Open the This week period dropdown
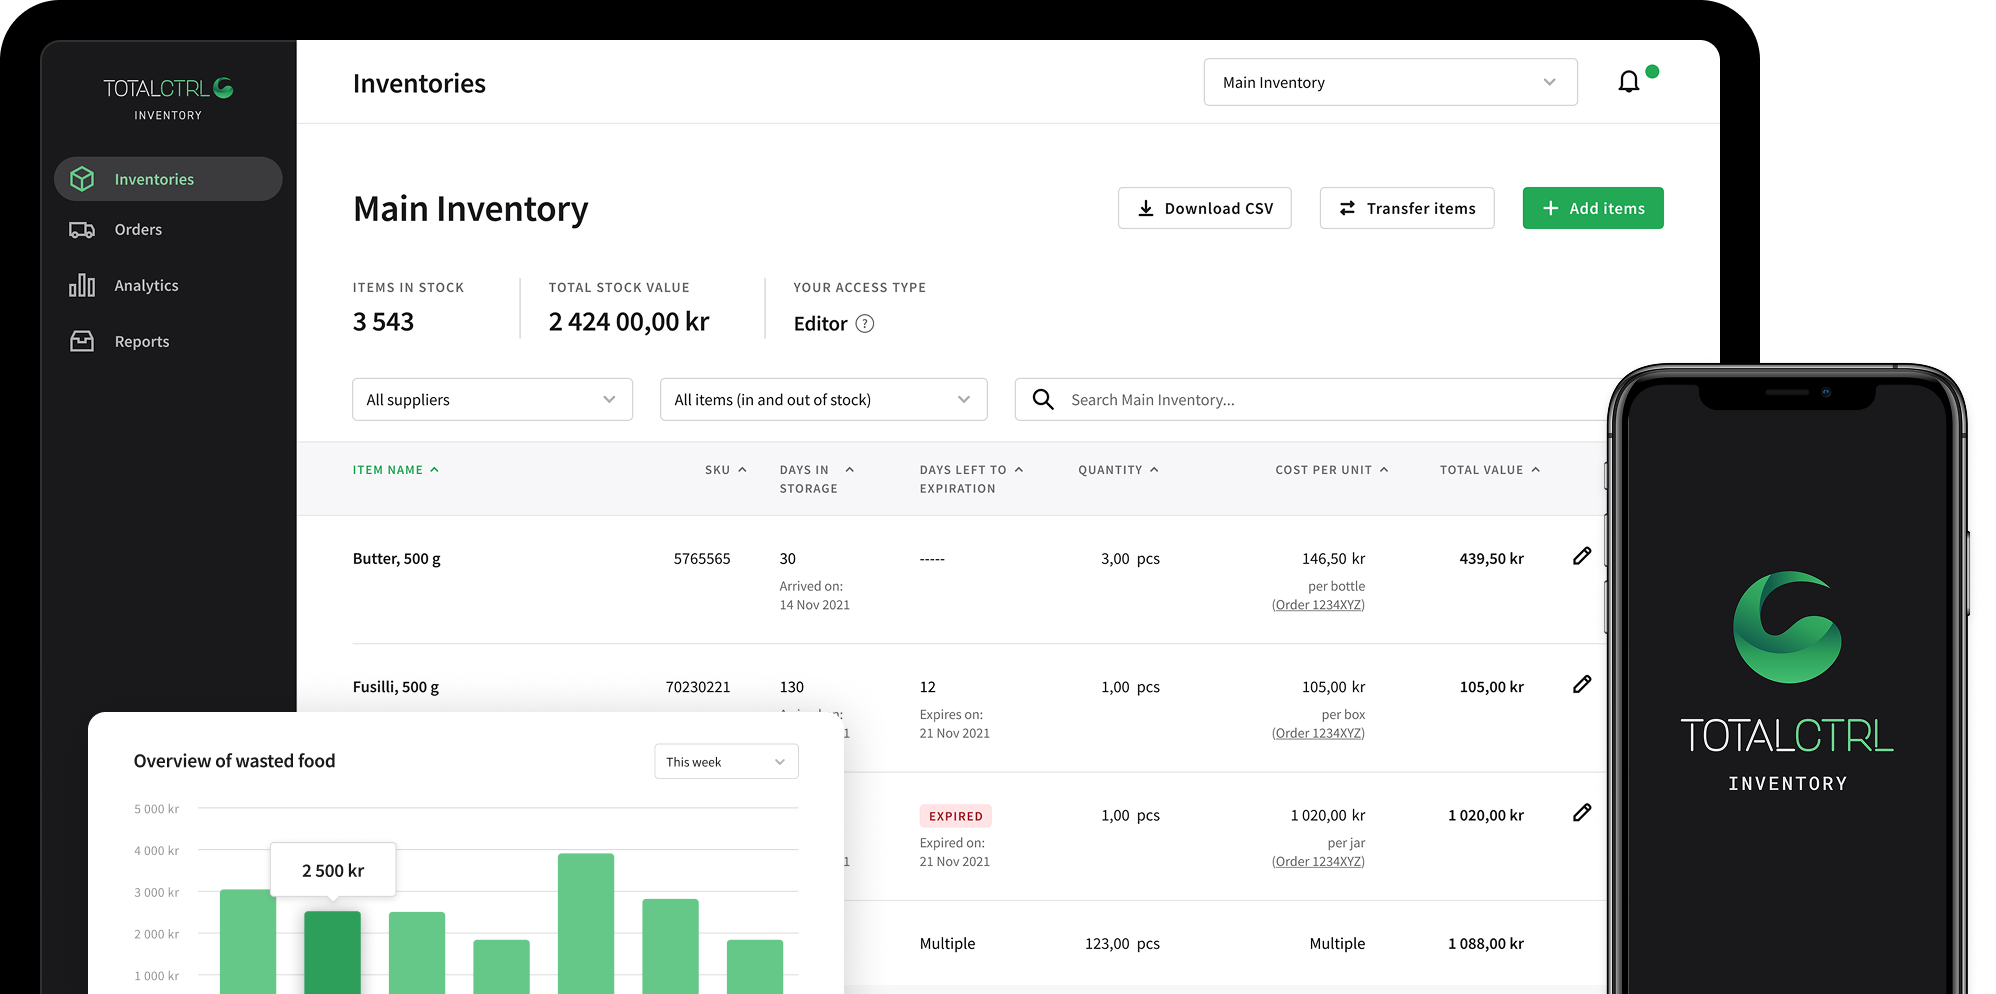Viewport: 1996px width, 994px height. click(x=726, y=762)
